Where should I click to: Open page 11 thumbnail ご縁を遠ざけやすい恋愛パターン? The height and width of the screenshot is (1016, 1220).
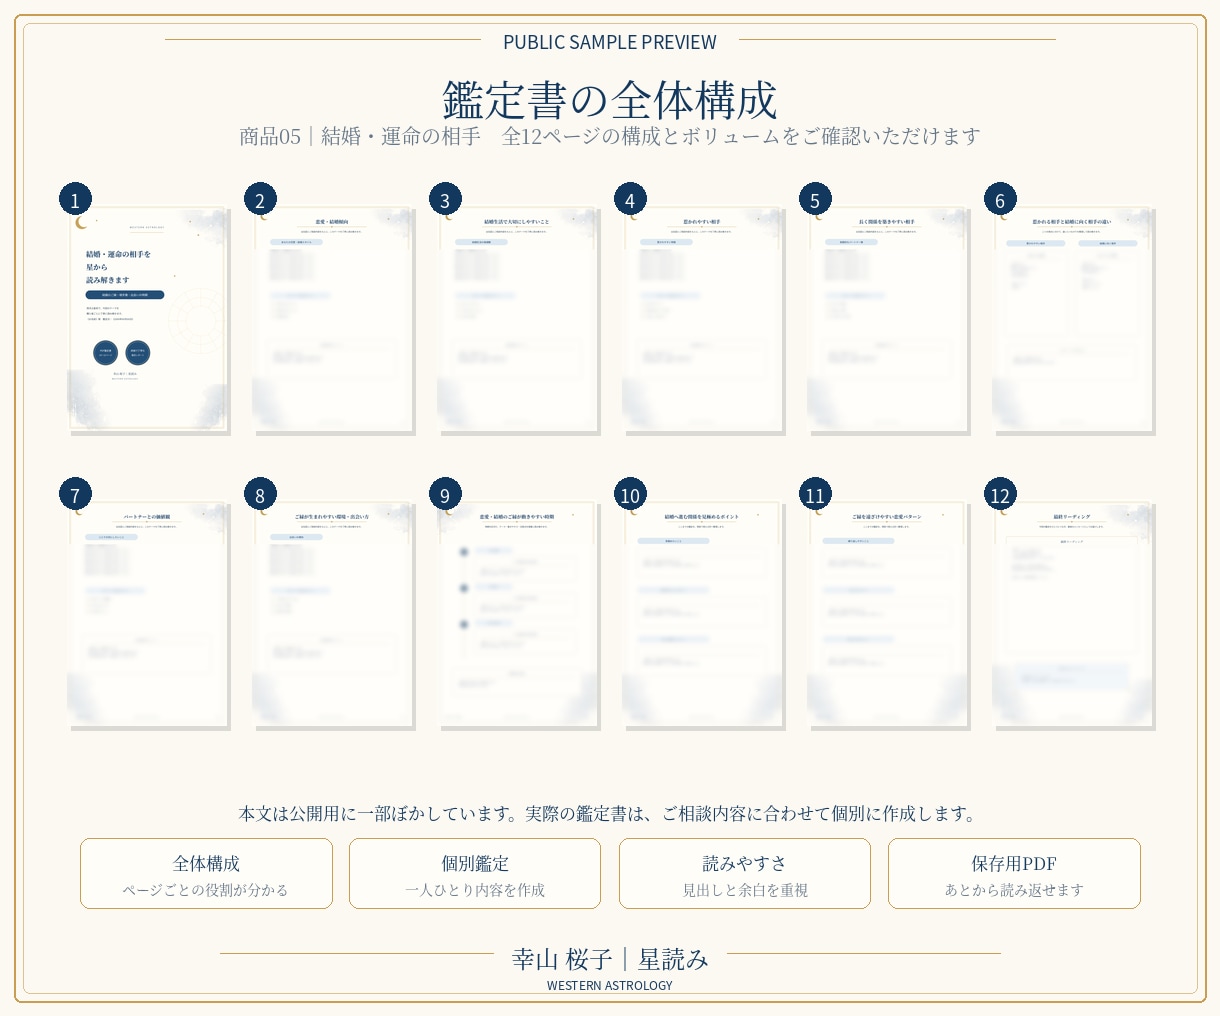[x=887, y=614]
